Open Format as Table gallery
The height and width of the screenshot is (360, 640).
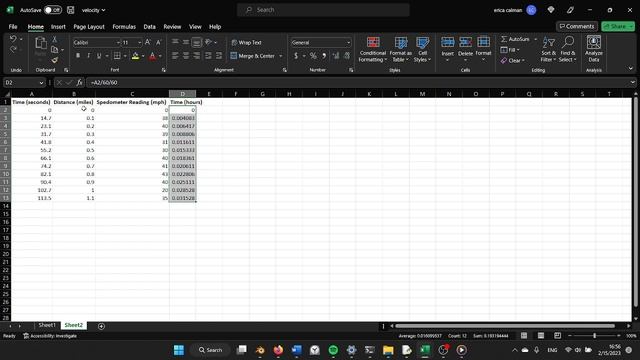400,49
